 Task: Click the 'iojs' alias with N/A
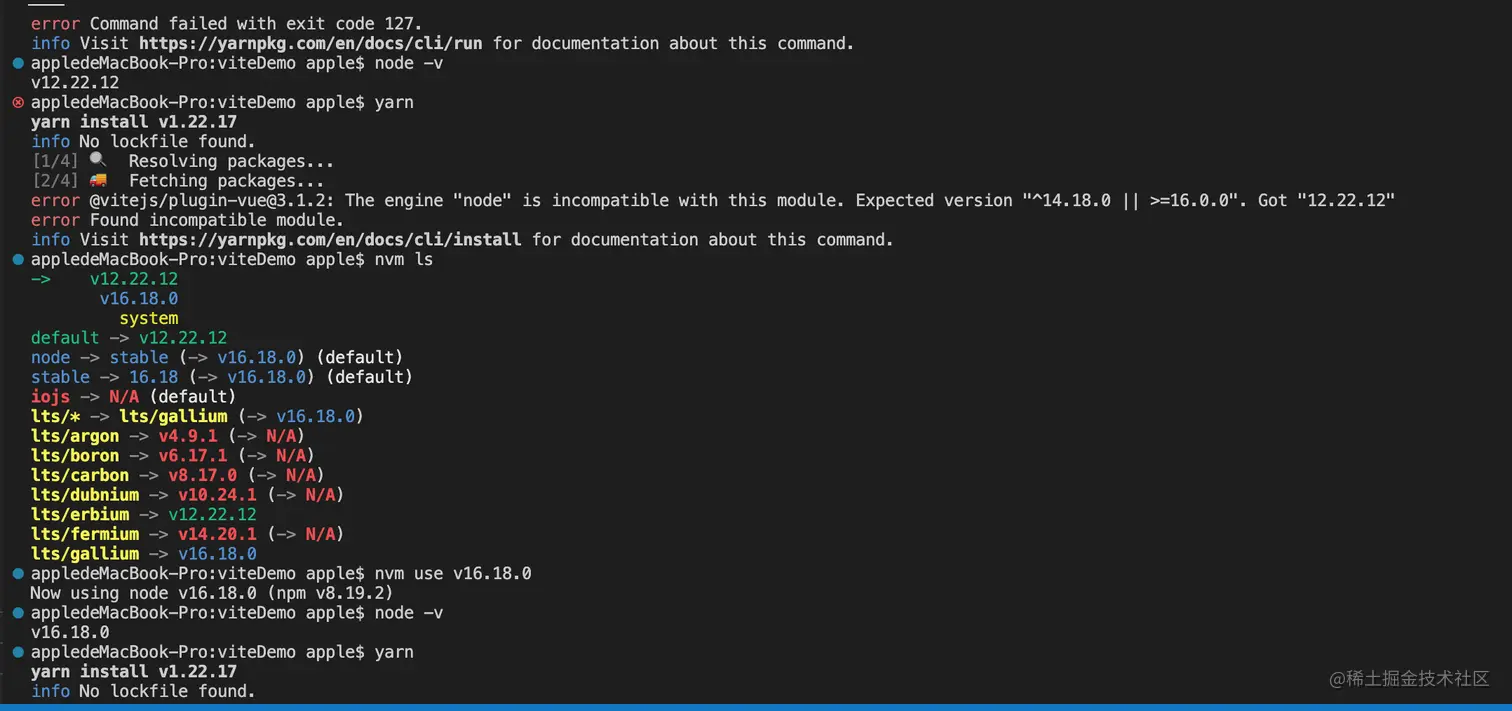pyautogui.click(x=50, y=397)
